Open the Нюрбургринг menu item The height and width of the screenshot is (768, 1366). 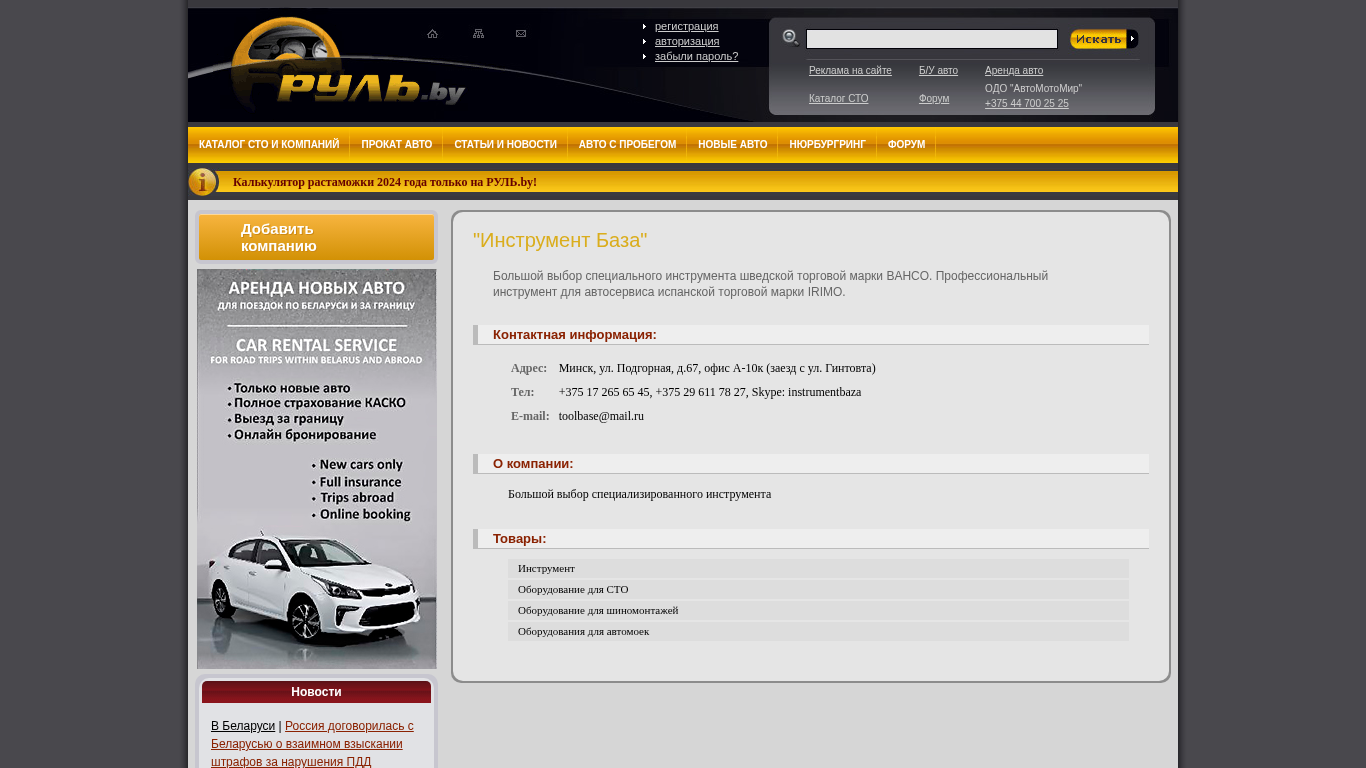pyautogui.click(x=827, y=145)
